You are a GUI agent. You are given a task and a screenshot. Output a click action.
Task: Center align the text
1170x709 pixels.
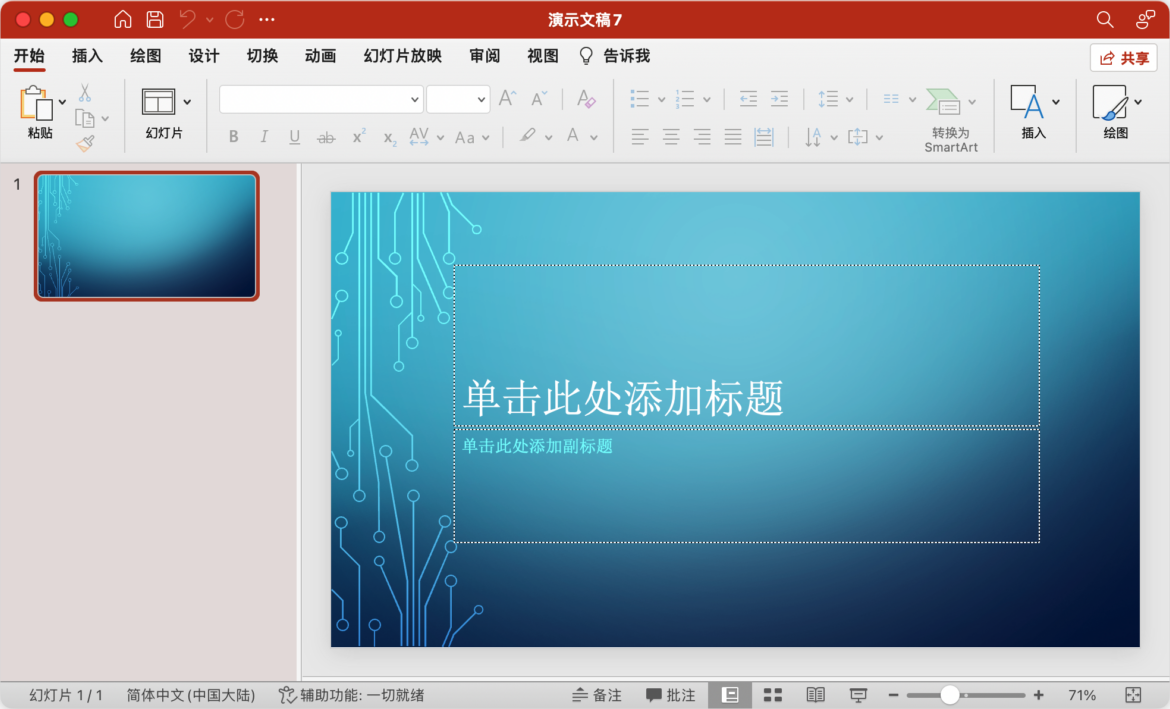click(x=671, y=137)
